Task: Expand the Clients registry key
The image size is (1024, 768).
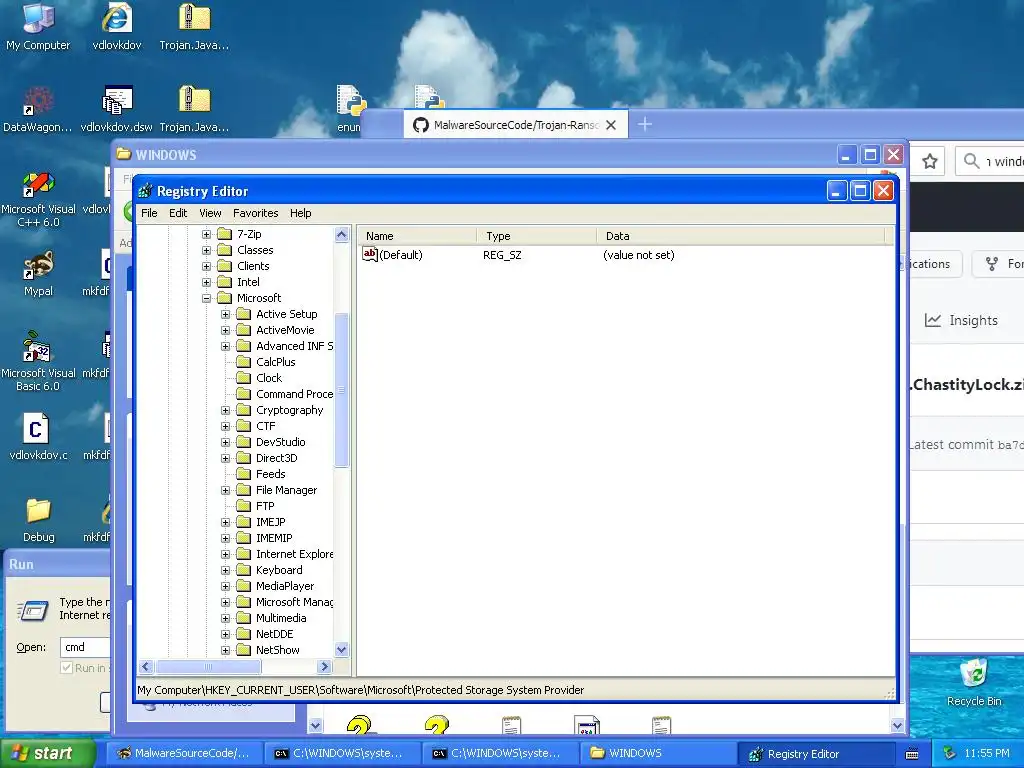Action: [x=206, y=266]
